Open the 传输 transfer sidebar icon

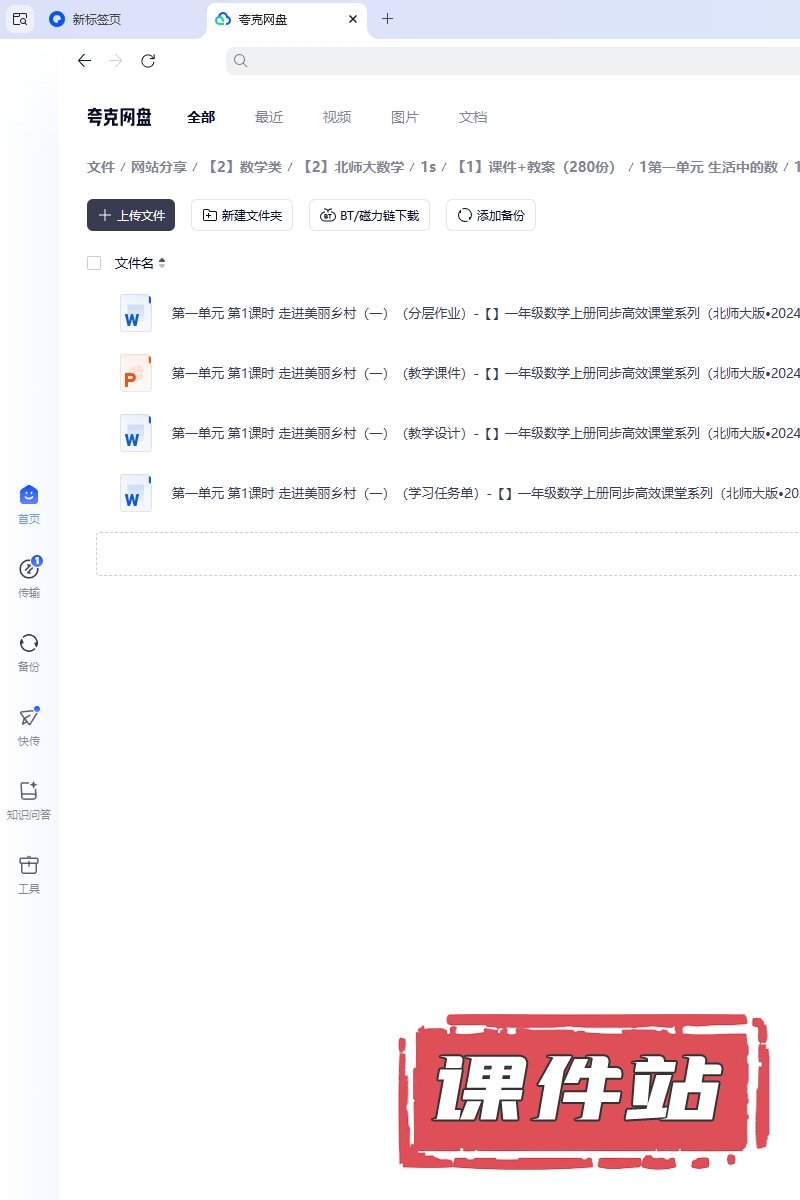[29, 570]
